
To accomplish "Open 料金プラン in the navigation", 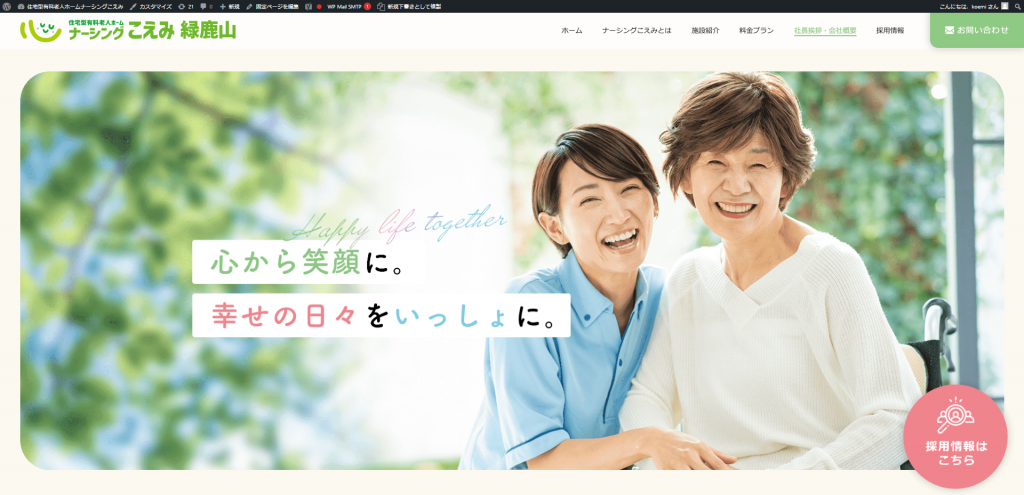I will coord(756,31).
